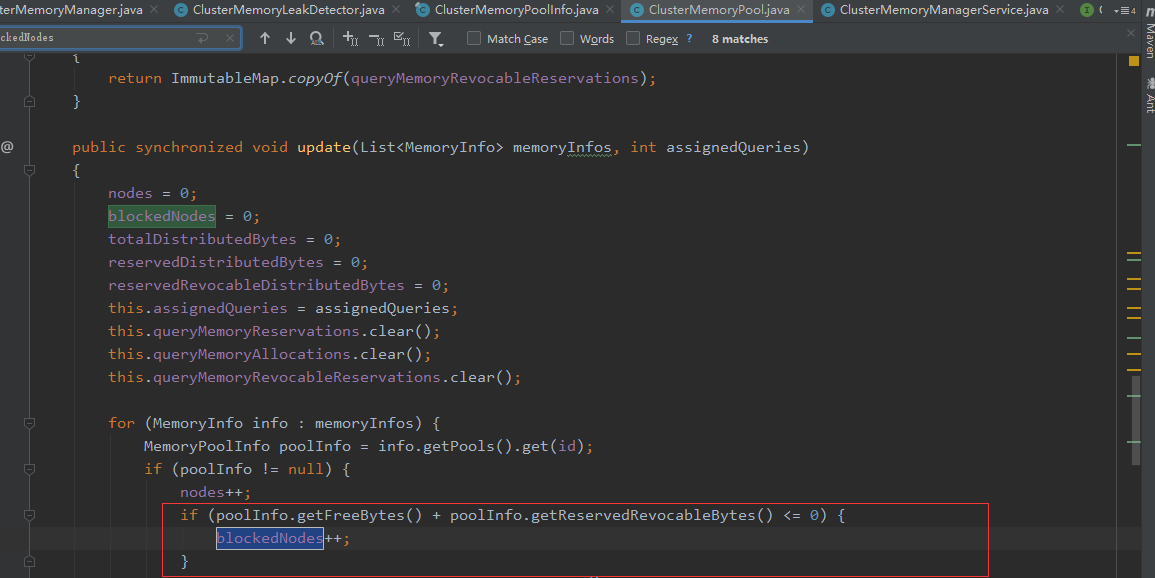Viewport: 1155px width, 578px height.
Task: Collapse the for loop fold marker
Action: pyautogui.click(x=29, y=423)
